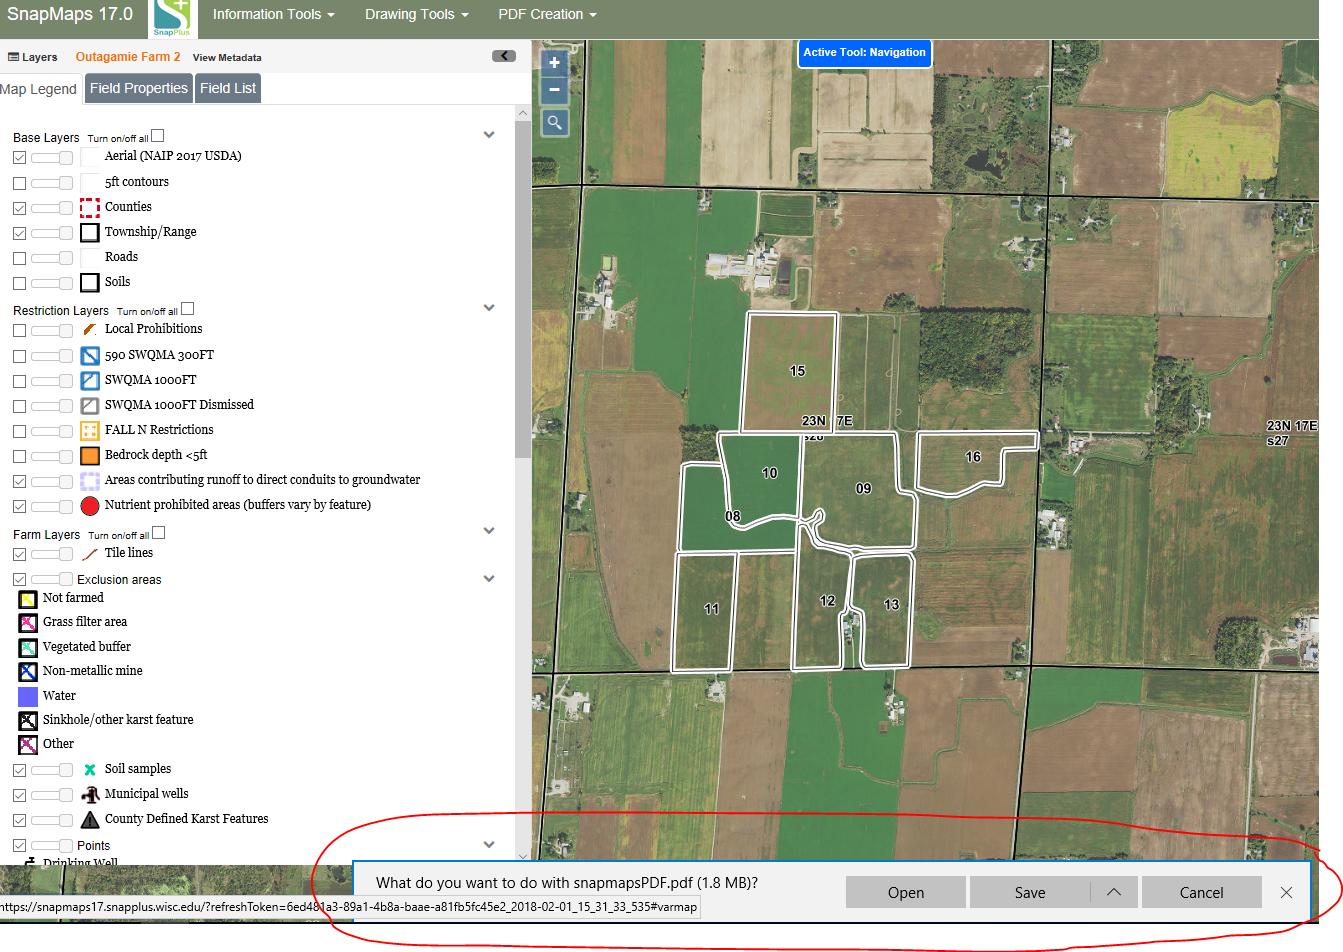Screen dimensions: 1343x952
Task: Click the Bedrock depth orange color swatch
Action: click(x=90, y=455)
